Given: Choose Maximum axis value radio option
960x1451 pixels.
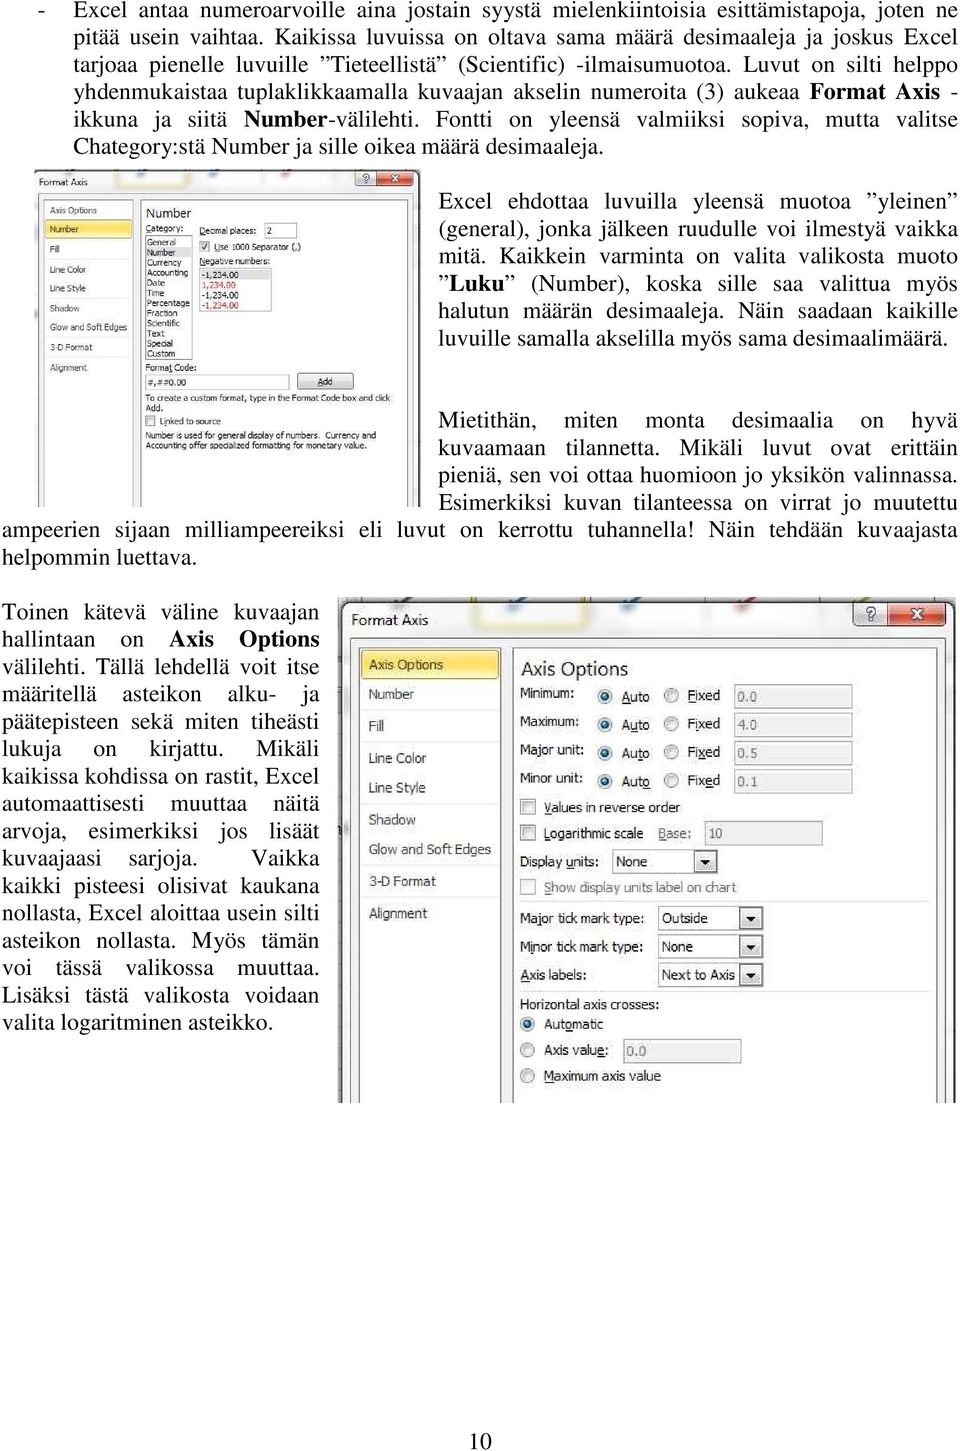Looking at the screenshot, I should (x=528, y=1076).
